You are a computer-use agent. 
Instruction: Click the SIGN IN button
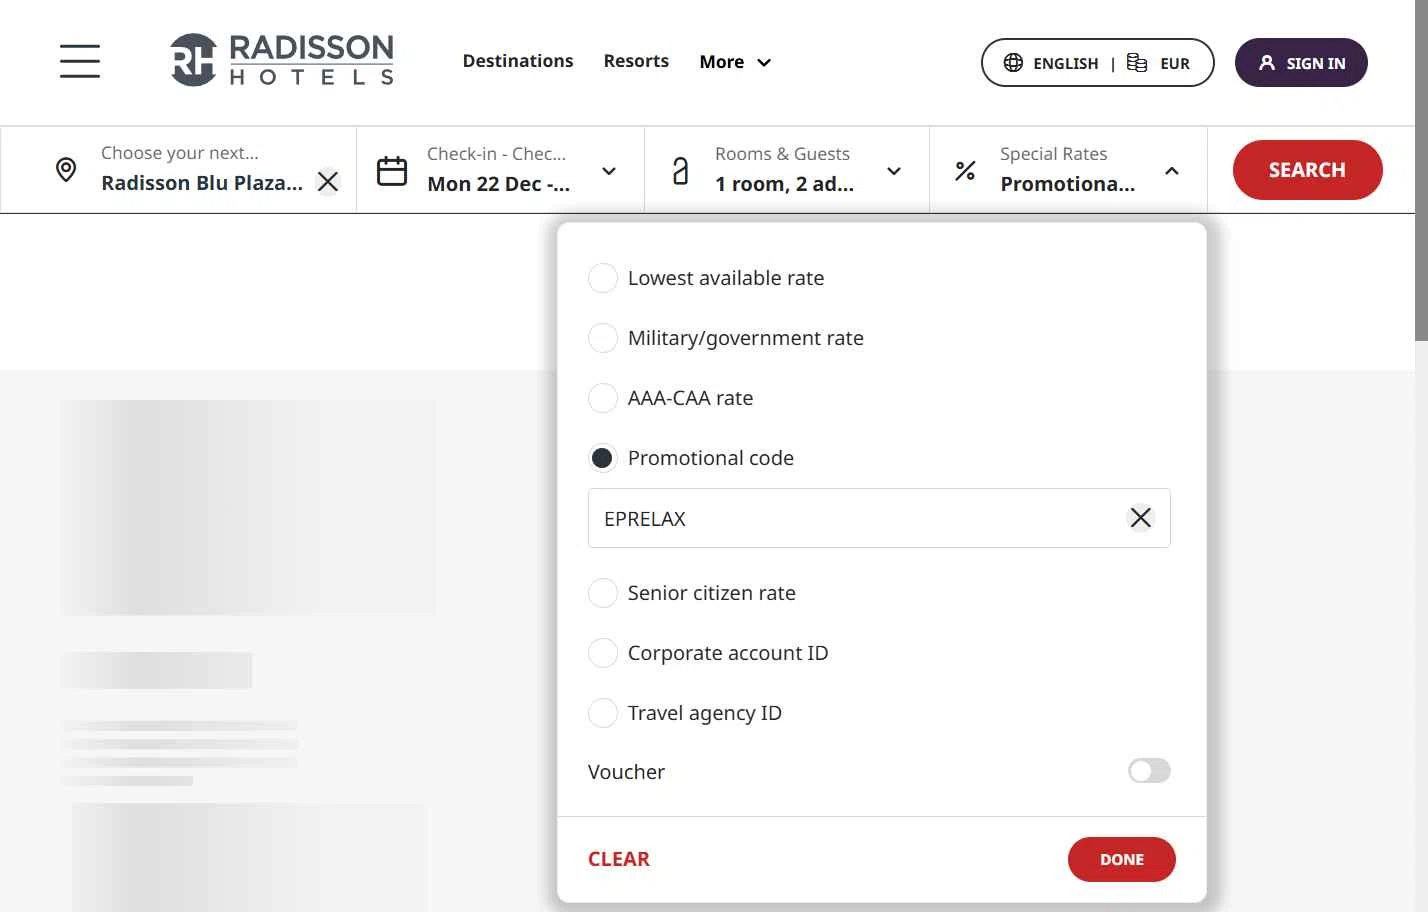(1301, 63)
